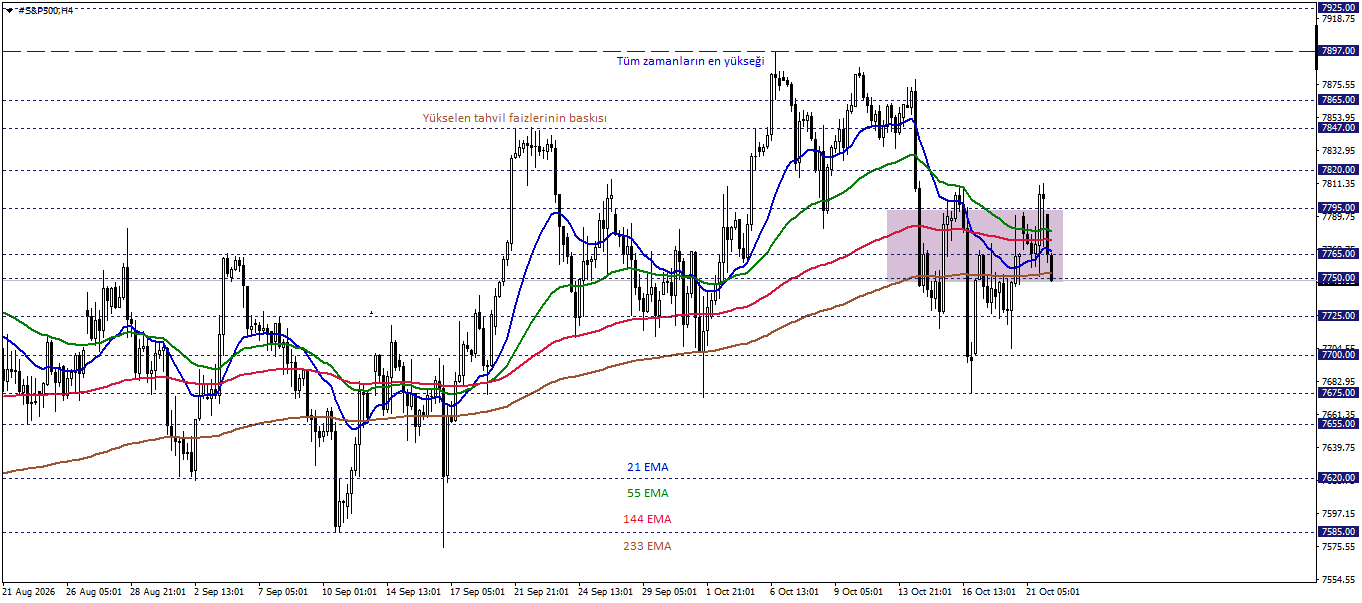Select the 7700.00 price level label

coord(1338,355)
